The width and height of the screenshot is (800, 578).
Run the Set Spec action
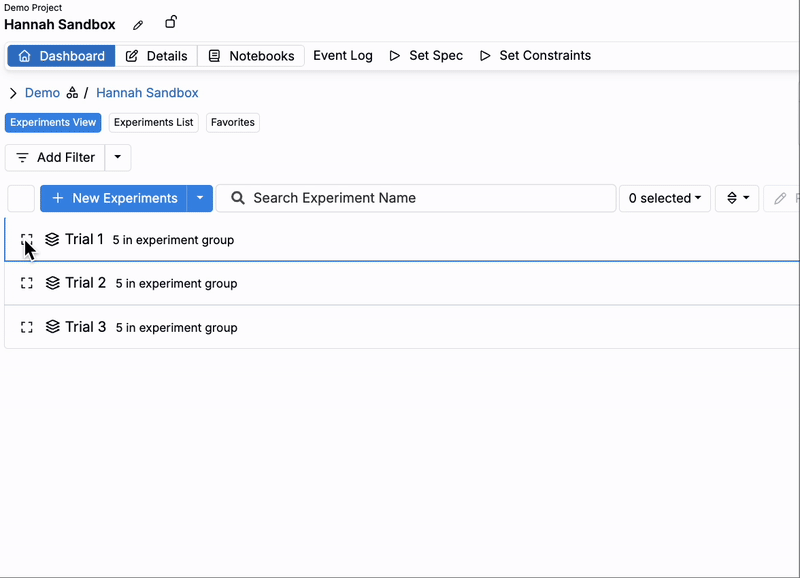coord(426,56)
